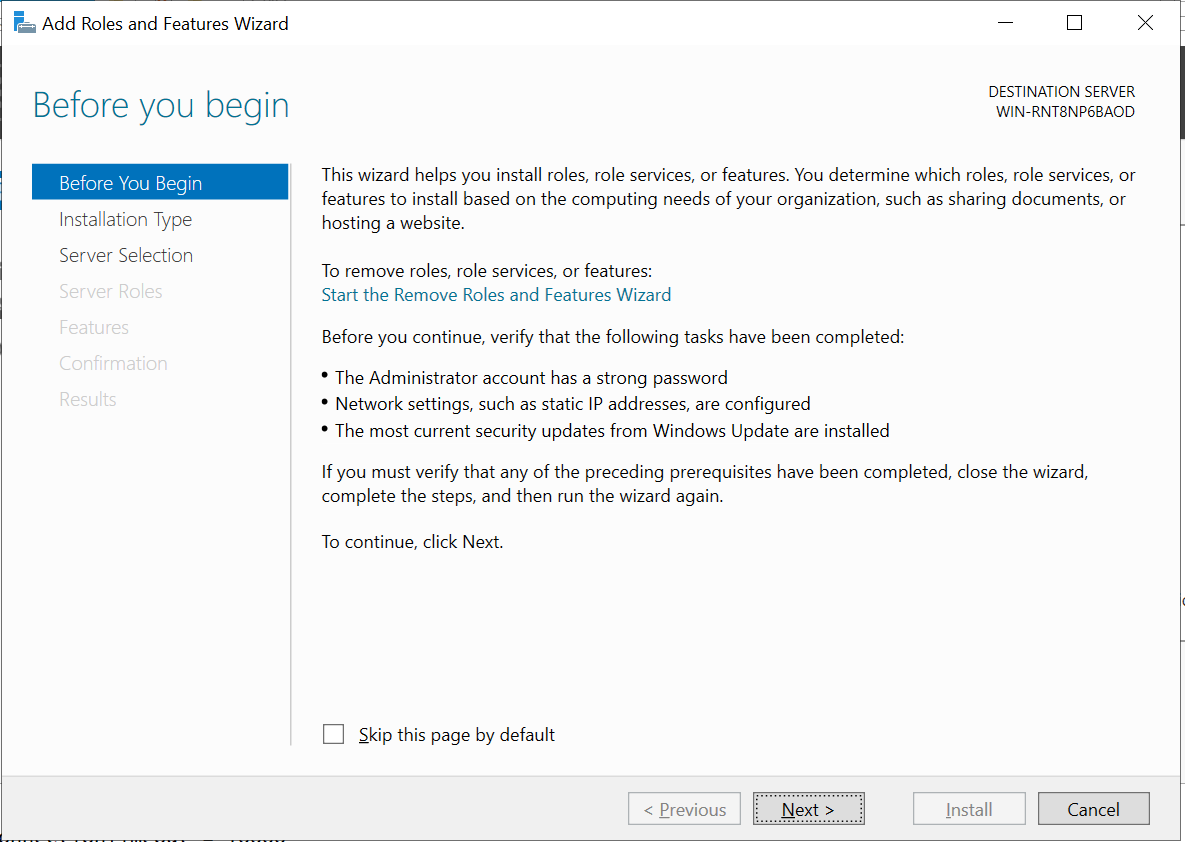This screenshot has height=842, width=1185.
Task: Select the disabled Features step
Action: tap(94, 327)
